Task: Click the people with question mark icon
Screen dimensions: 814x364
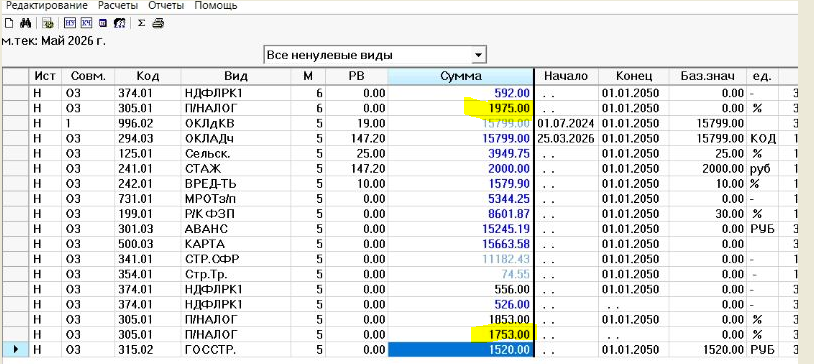Action: [x=119, y=23]
